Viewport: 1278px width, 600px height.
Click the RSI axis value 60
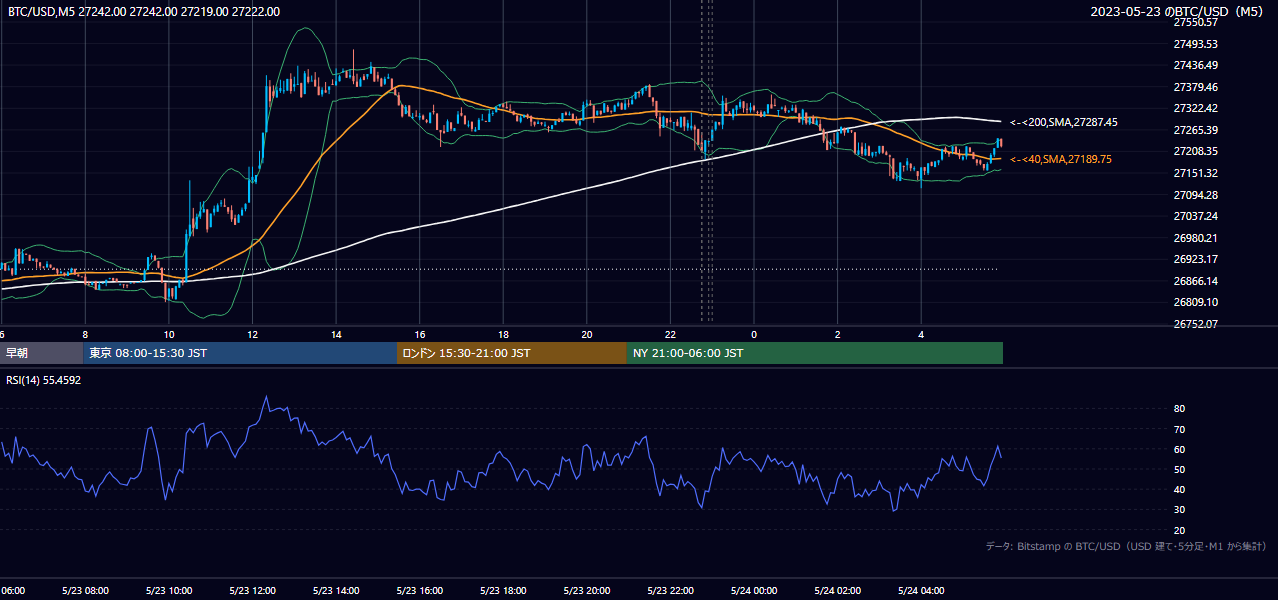[x=1179, y=449]
